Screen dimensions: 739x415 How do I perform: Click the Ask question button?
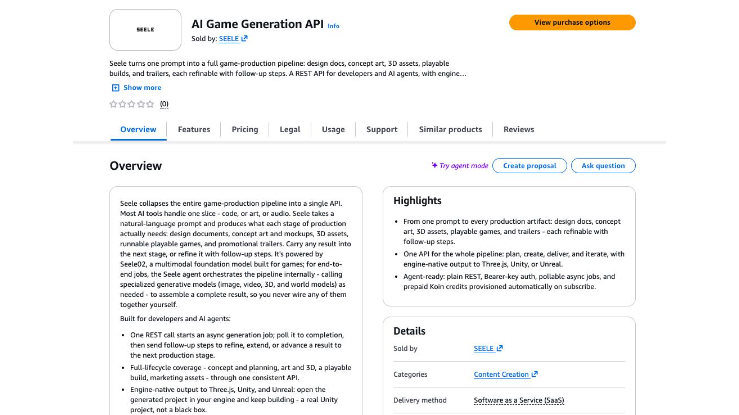[x=603, y=166]
